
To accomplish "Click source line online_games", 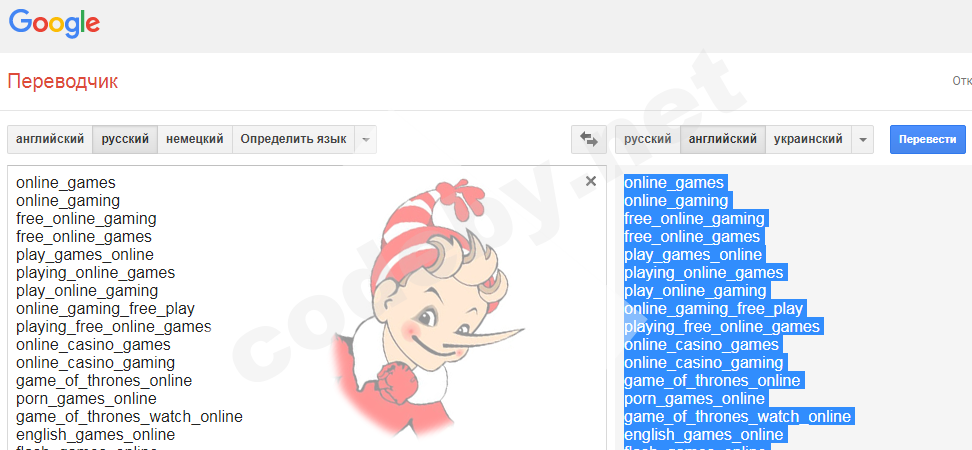I will pos(66,183).
